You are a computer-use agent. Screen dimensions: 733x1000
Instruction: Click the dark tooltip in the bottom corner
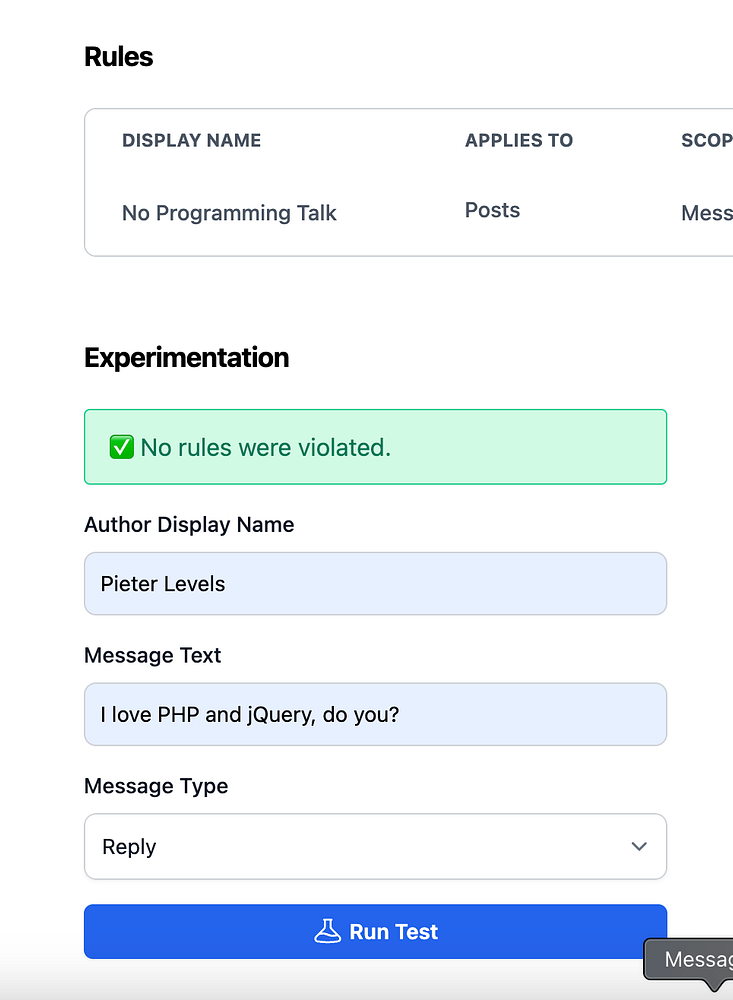[x=695, y=960]
